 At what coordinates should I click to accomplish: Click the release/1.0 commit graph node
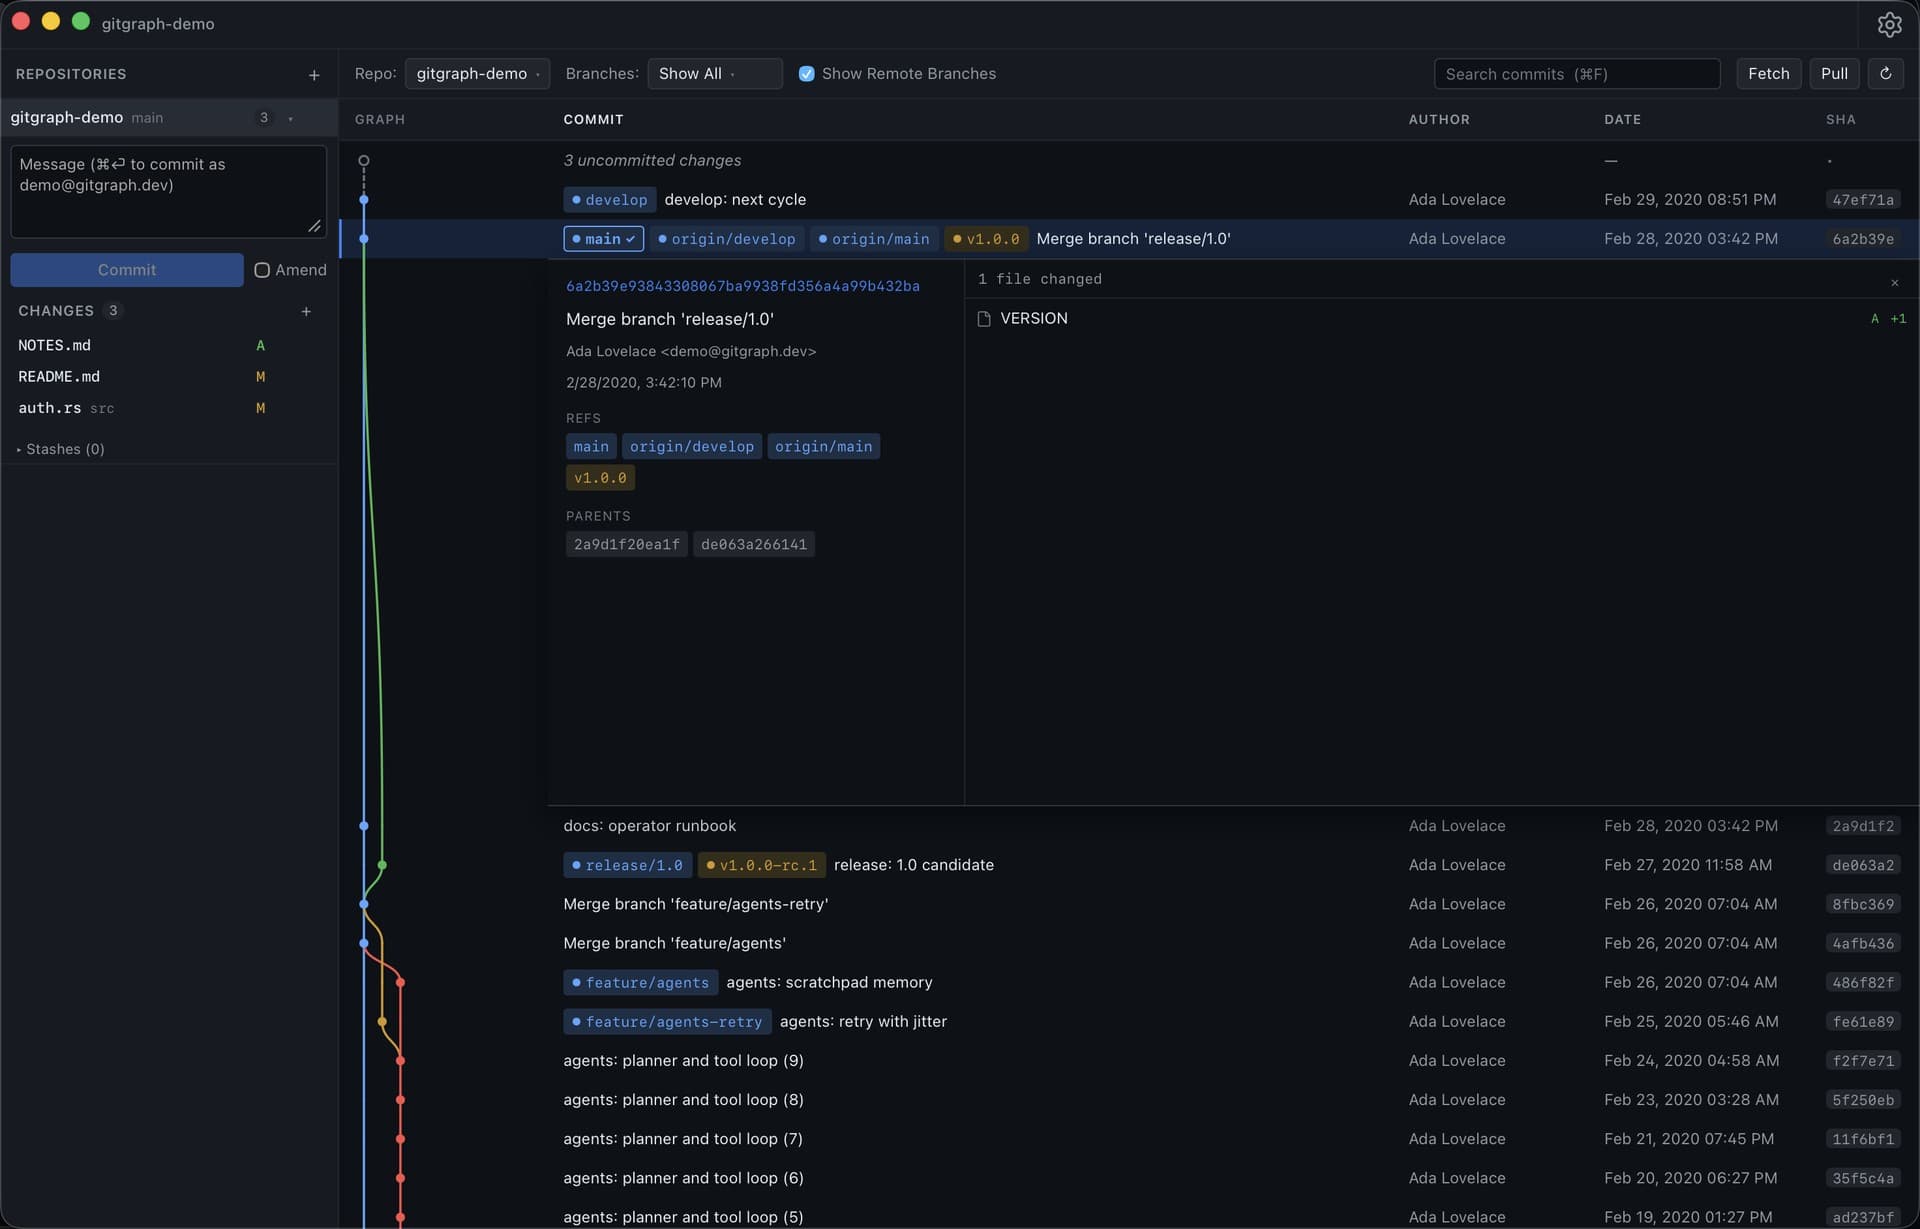pos(382,865)
